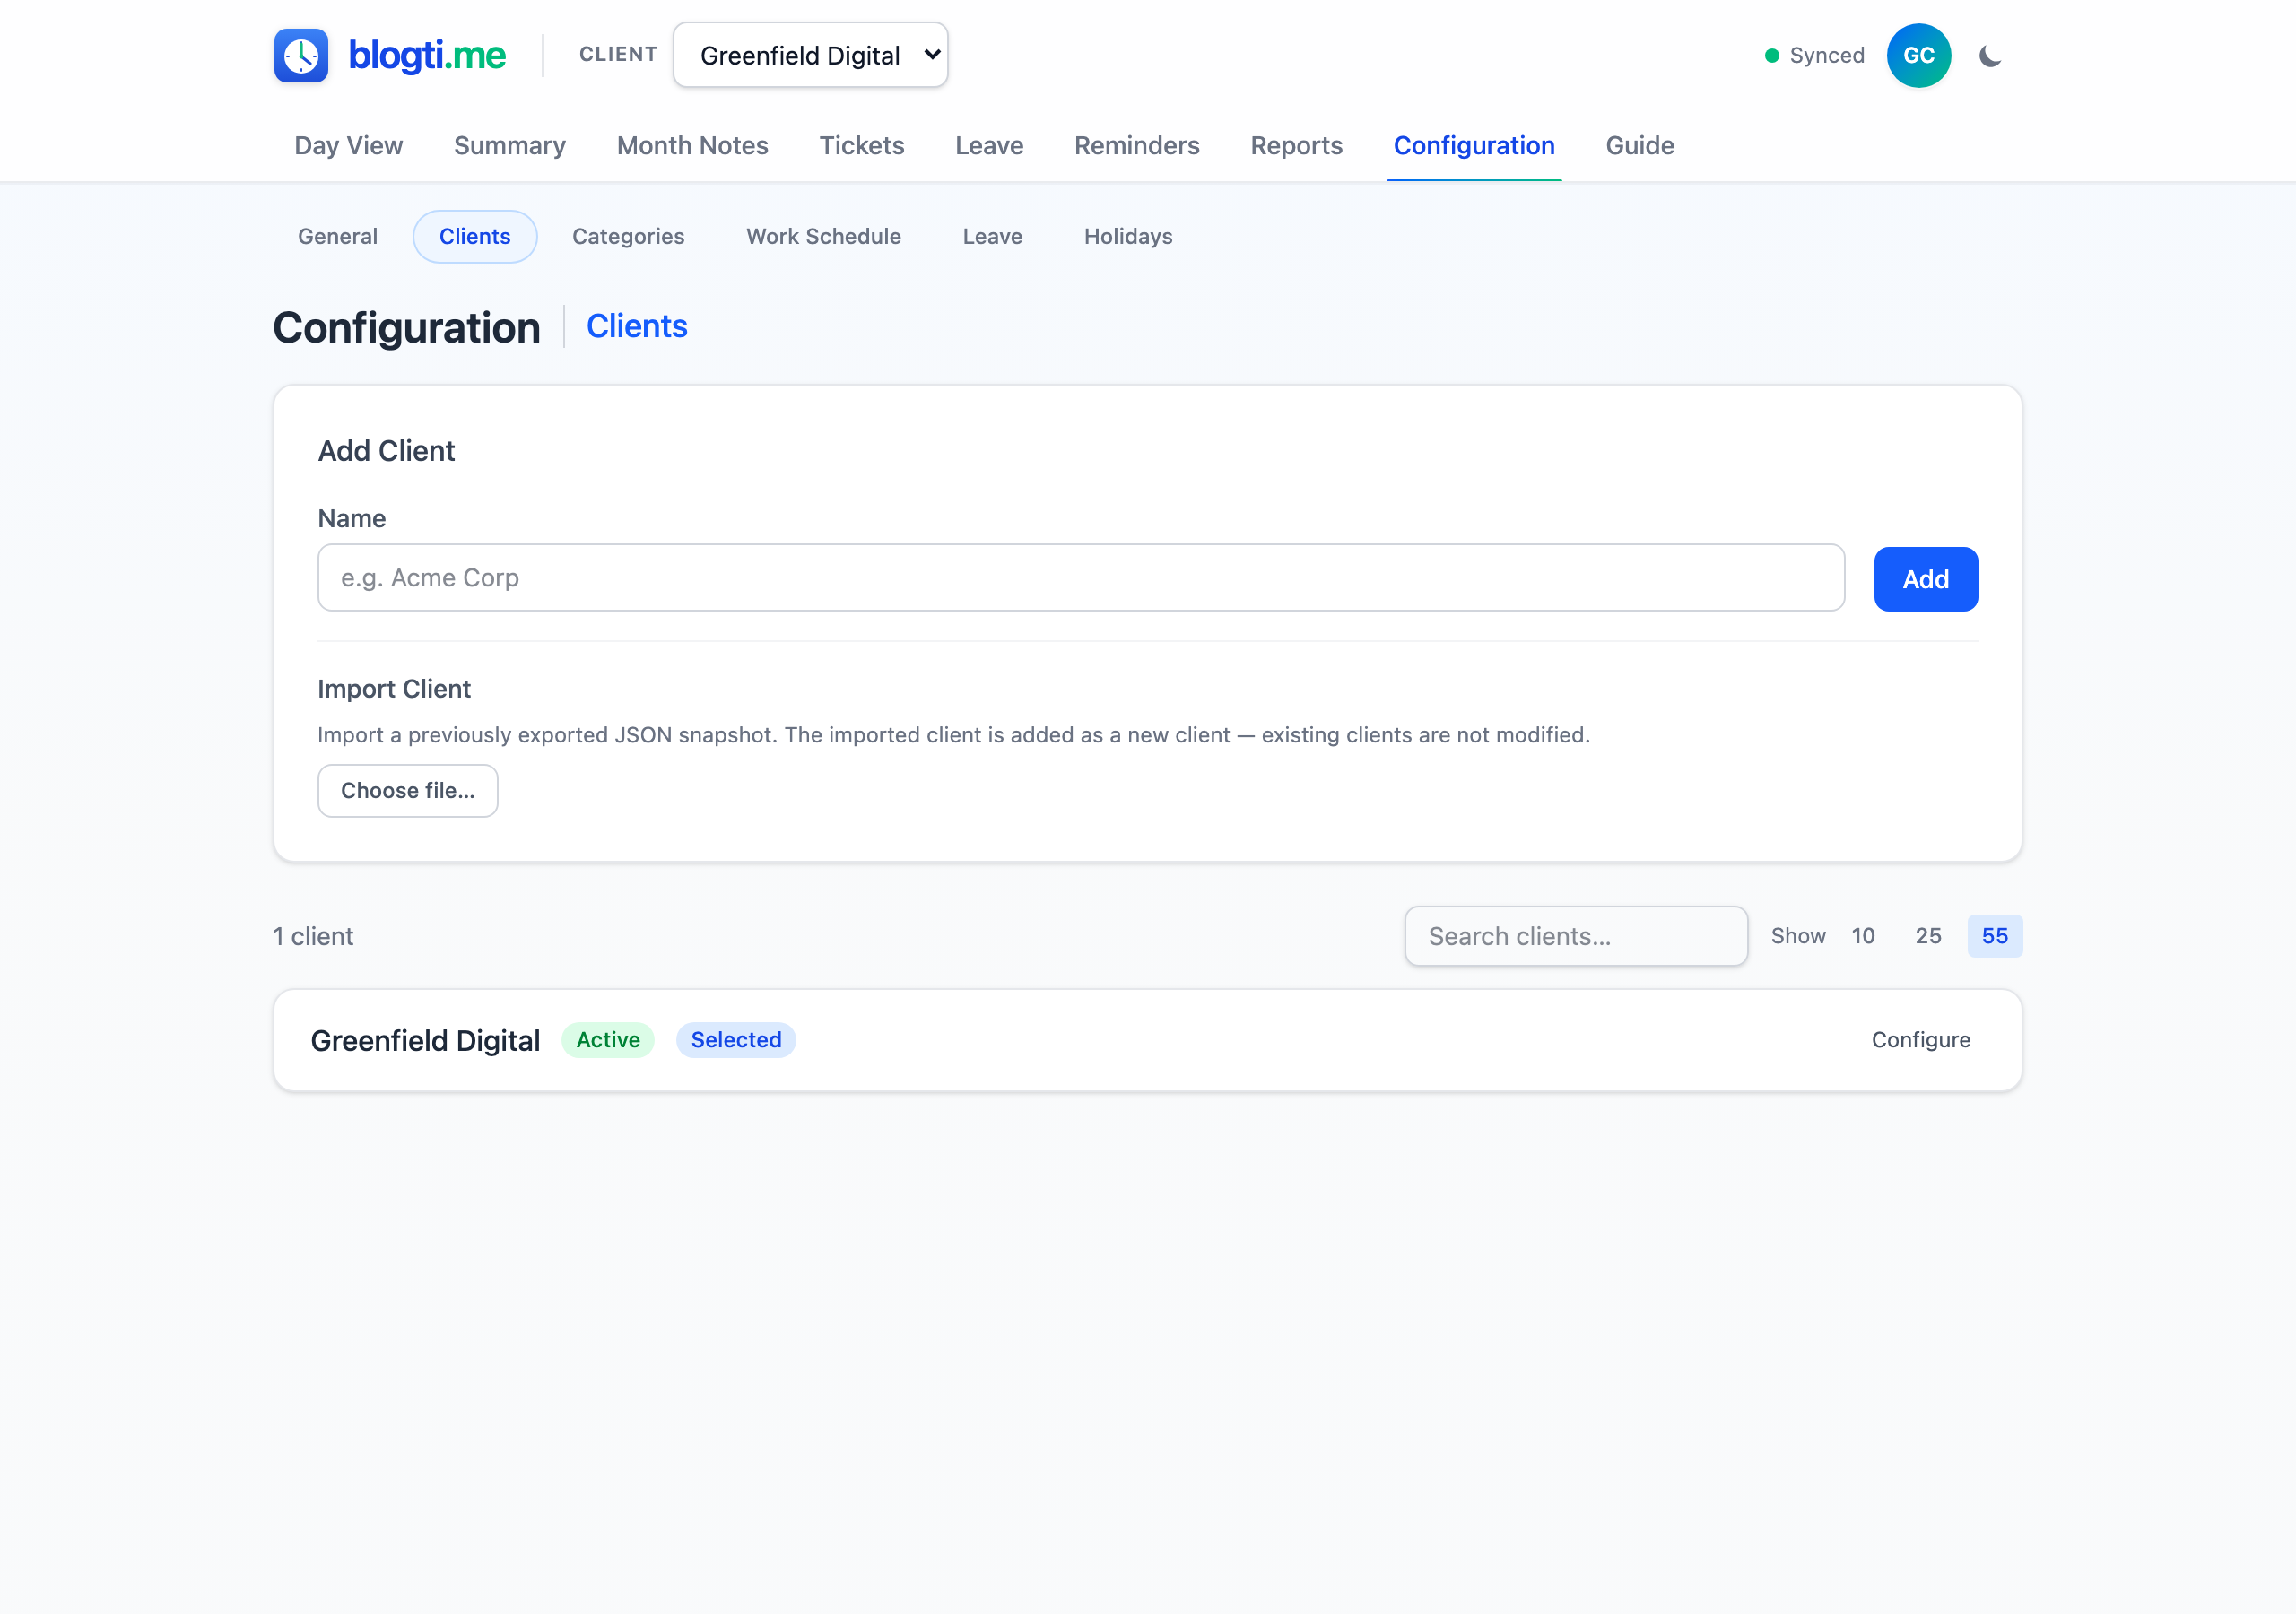Click Configure for Greenfield Digital
This screenshot has width=2296, height=1614.
[1920, 1040]
